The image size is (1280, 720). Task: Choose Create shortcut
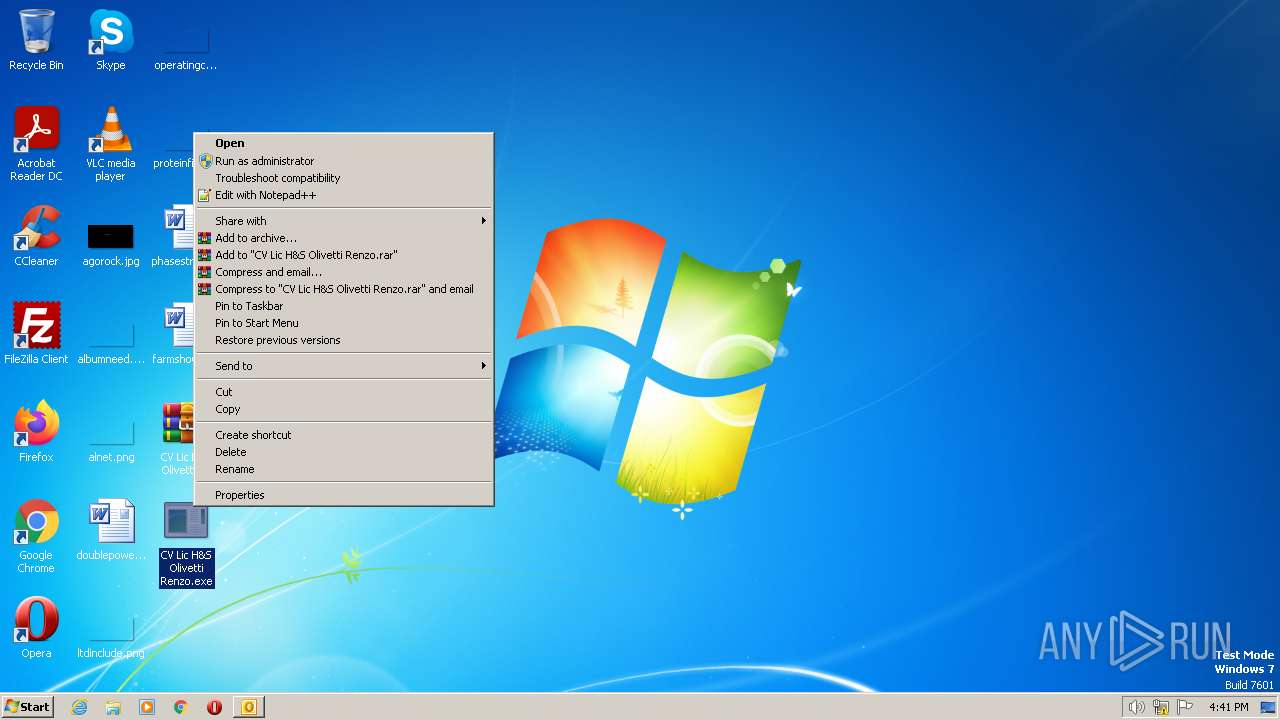tap(343, 435)
